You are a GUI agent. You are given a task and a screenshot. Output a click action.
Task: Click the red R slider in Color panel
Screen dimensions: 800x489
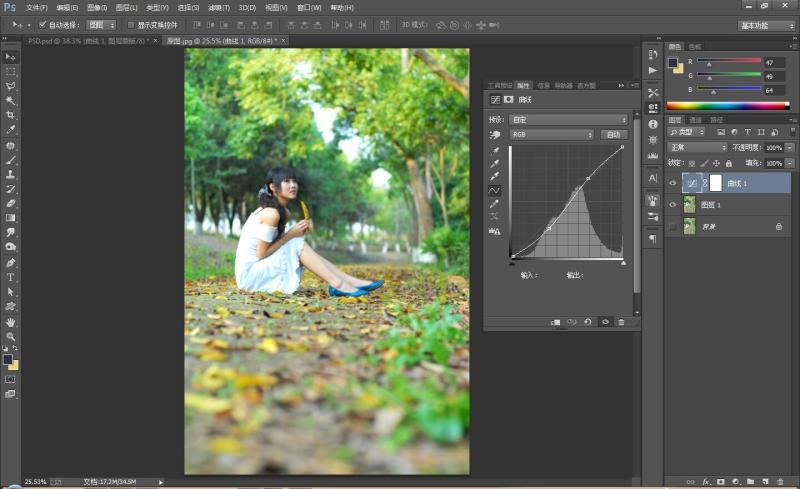729,60
